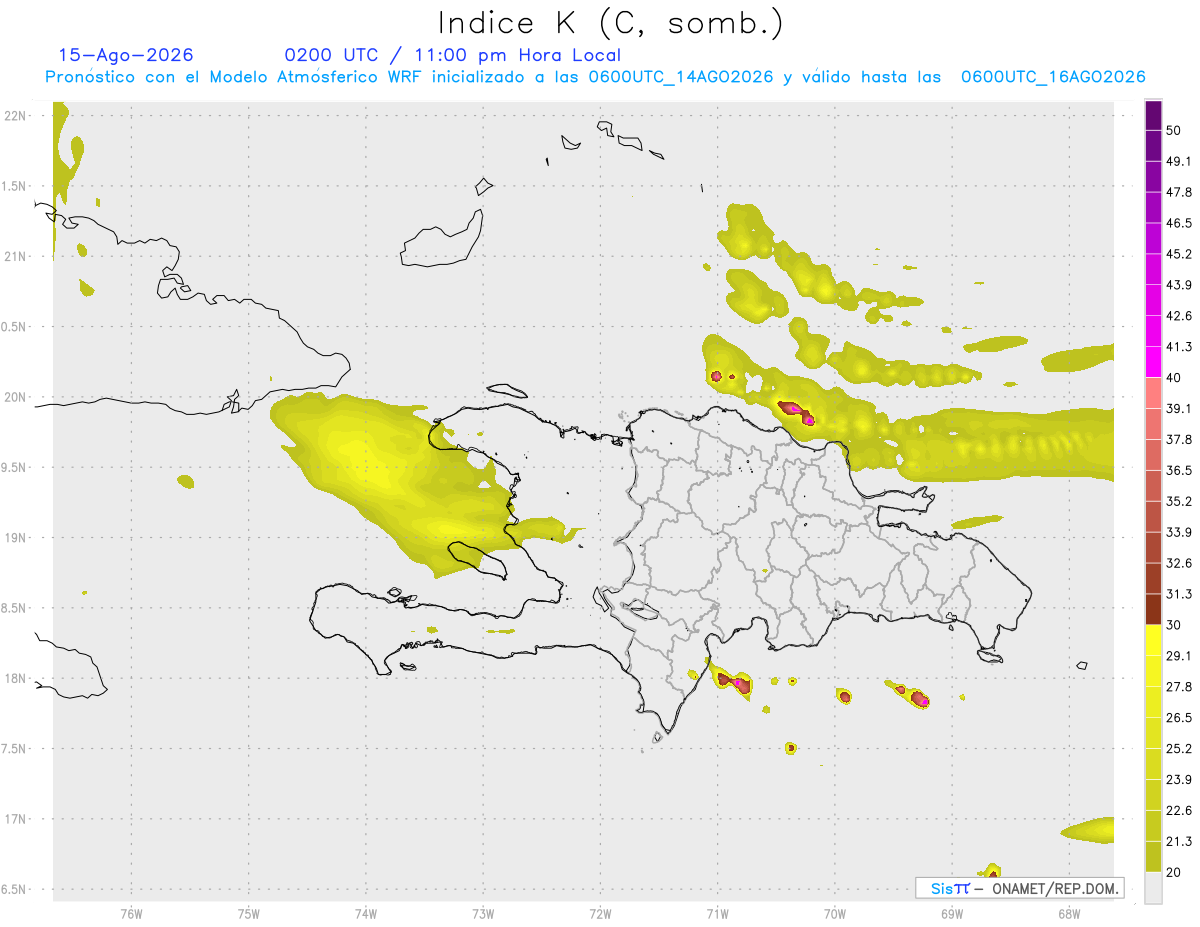
Task: Click the color bar value 21.3
Action: pos(1179,842)
